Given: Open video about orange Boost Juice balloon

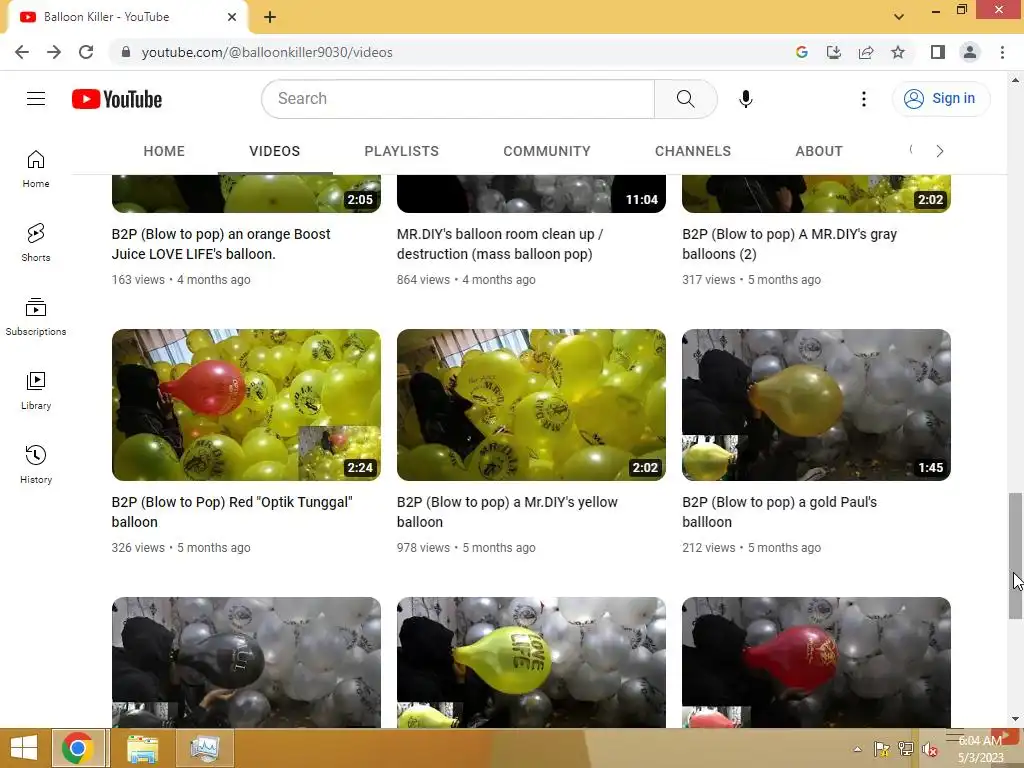Looking at the screenshot, I should 221,244.
